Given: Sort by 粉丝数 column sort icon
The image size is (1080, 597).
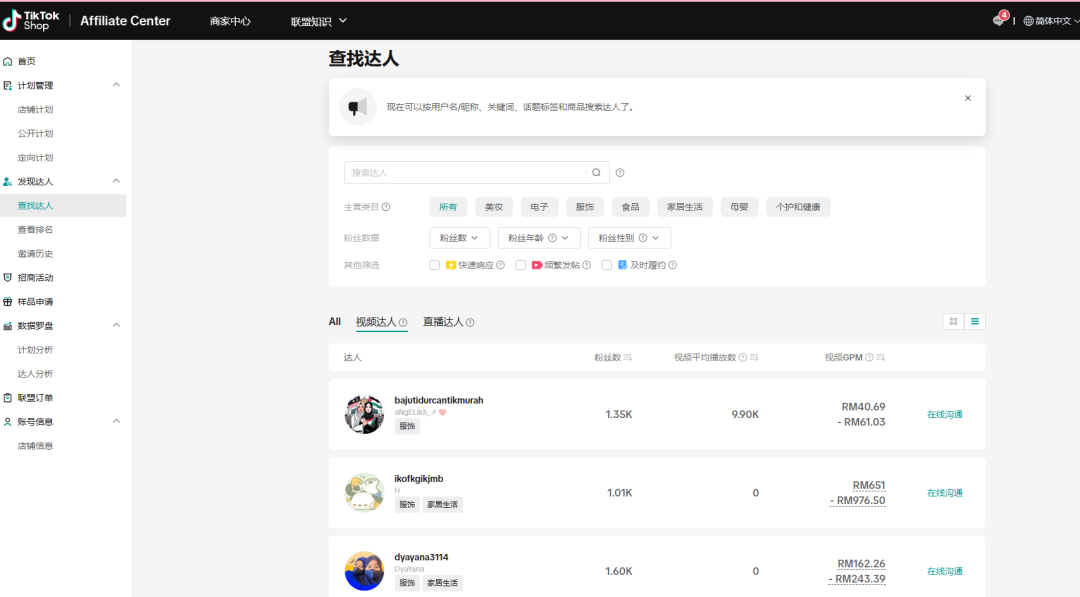Looking at the screenshot, I should 628,357.
